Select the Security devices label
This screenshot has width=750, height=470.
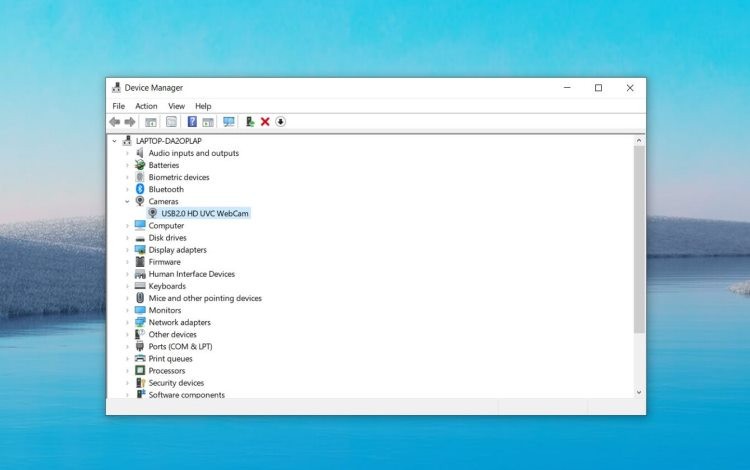point(176,383)
